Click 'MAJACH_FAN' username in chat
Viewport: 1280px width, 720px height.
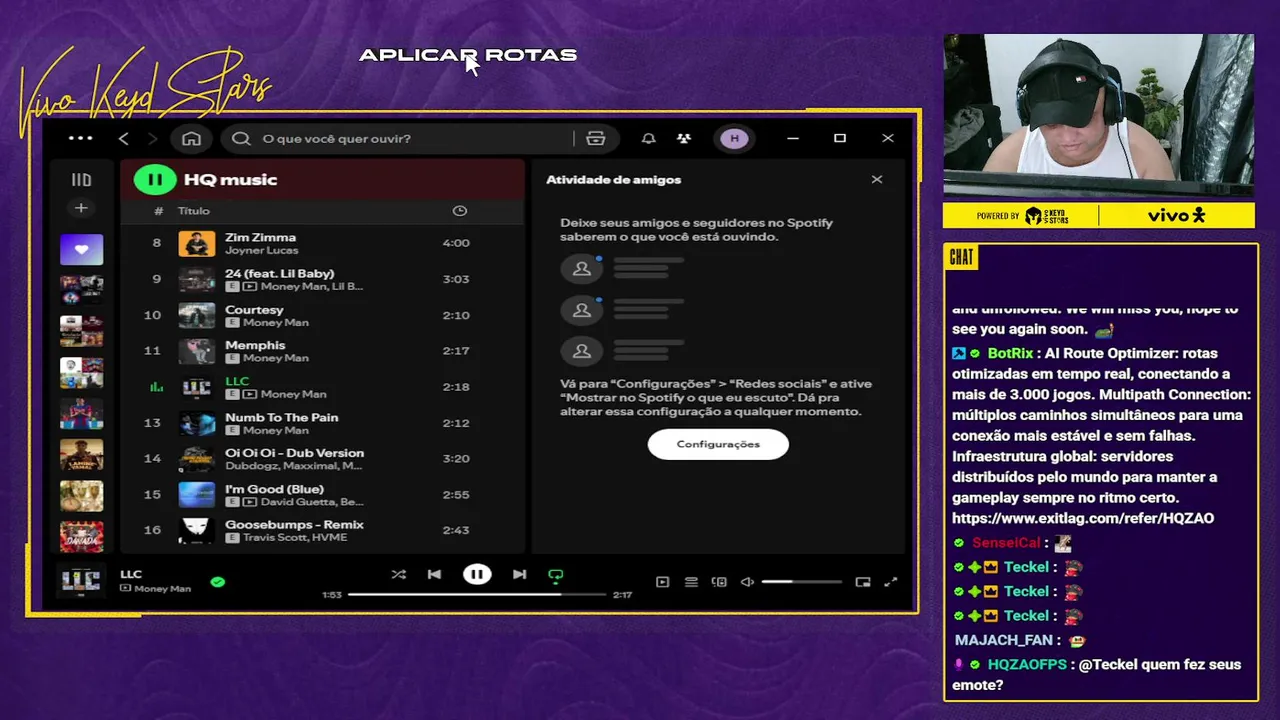click(1003, 640)
